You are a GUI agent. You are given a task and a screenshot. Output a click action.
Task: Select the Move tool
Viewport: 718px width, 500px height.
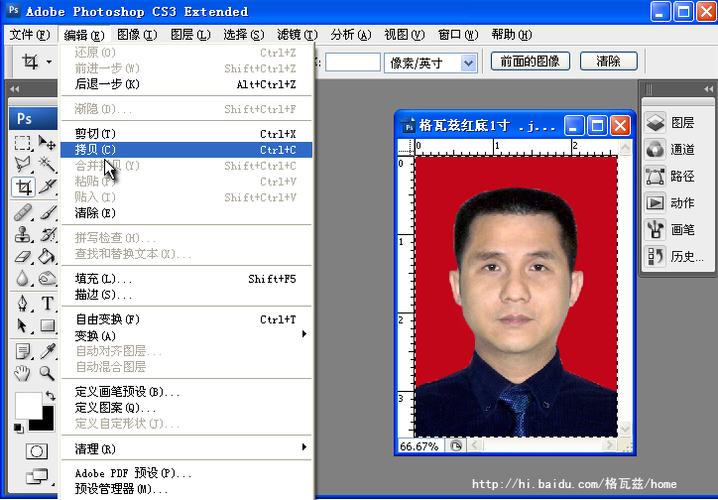tap(47, 143)
